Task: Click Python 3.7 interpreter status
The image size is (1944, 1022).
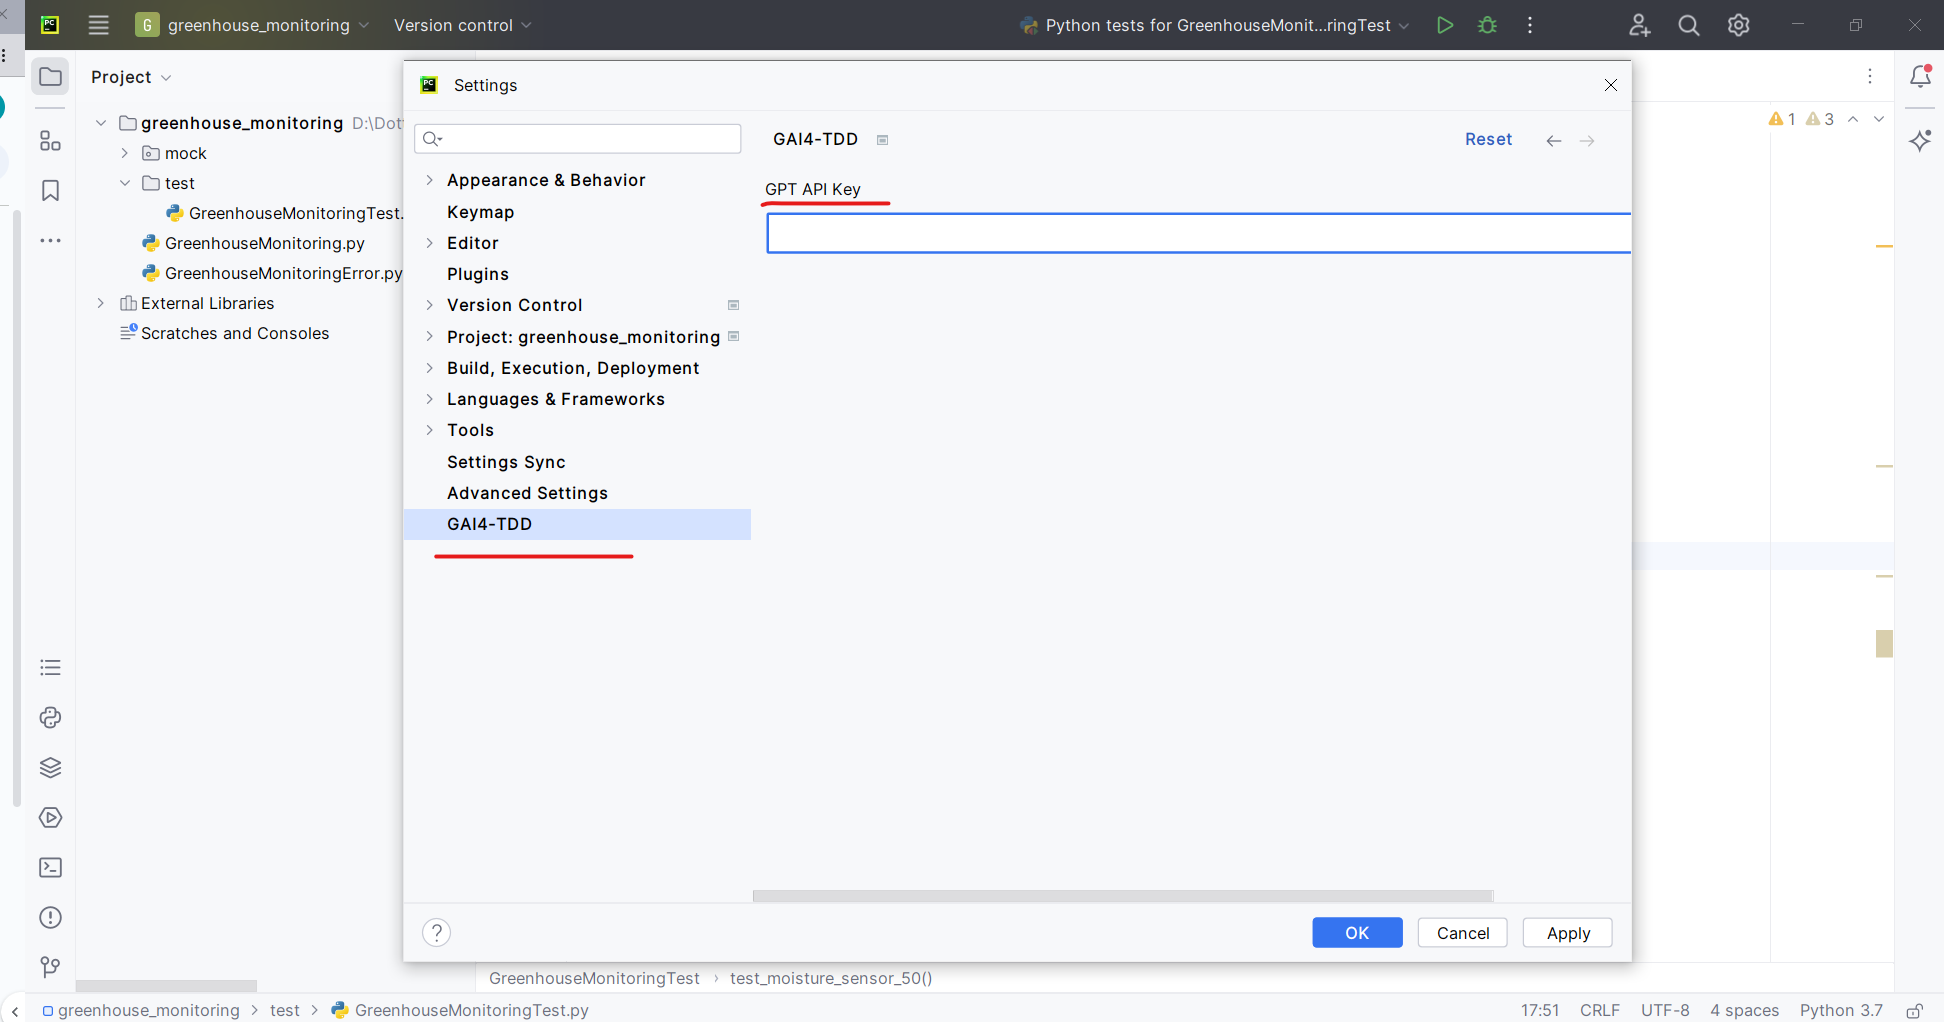Action: pos(1841,1010)
